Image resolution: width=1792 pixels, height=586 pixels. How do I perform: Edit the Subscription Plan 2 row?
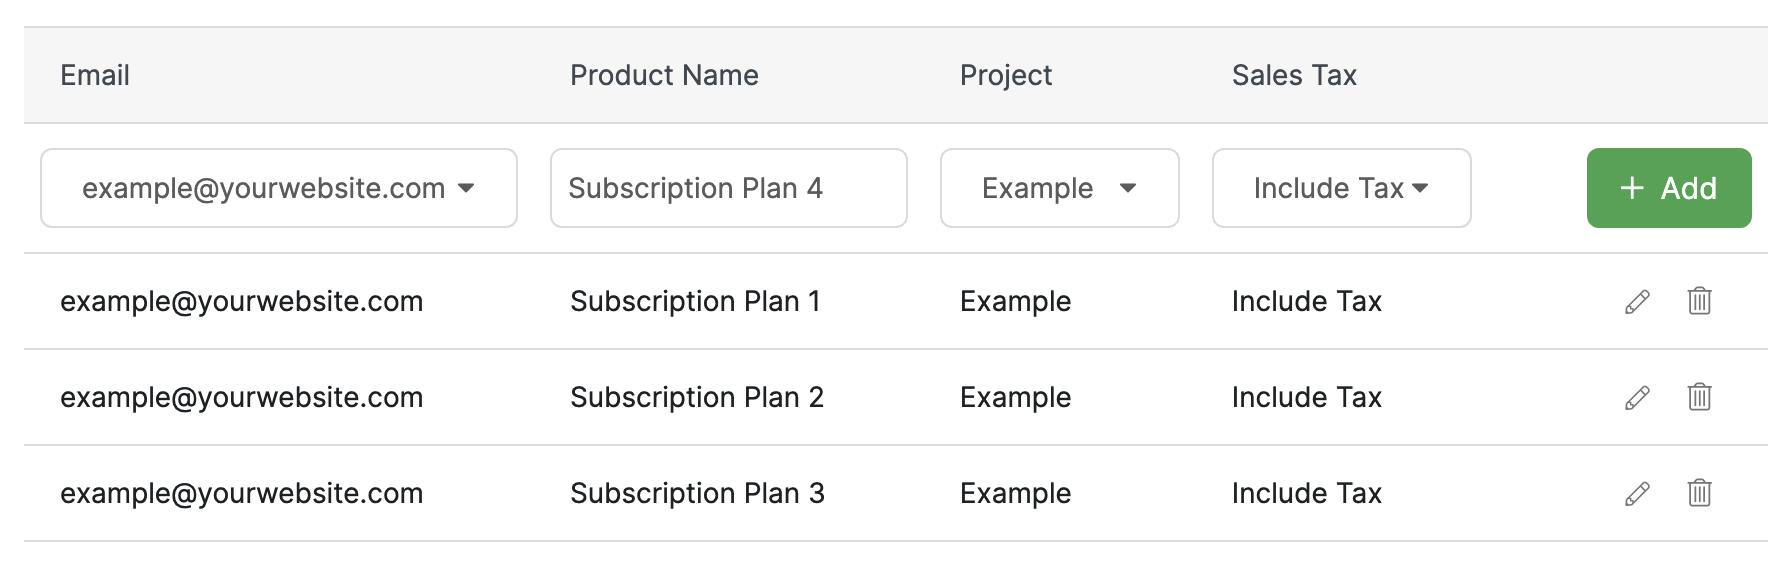1637,398
